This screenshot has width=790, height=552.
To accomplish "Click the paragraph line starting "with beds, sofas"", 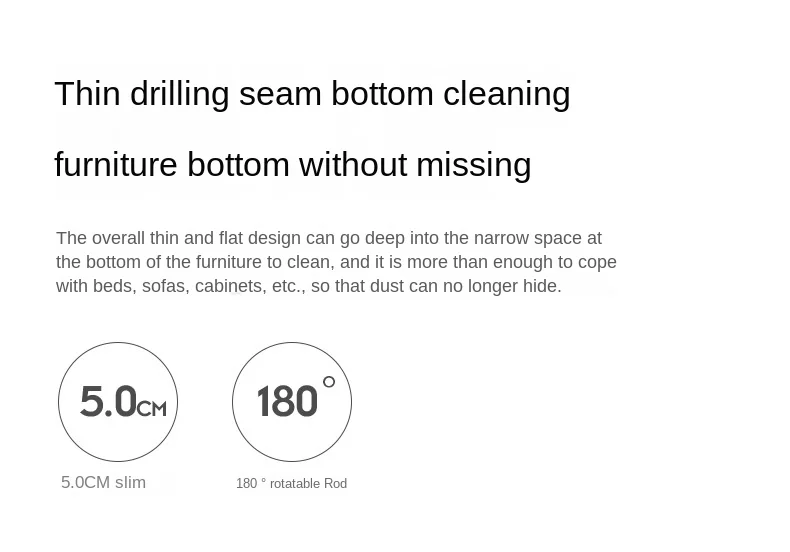I will click(x=308, y=286).
